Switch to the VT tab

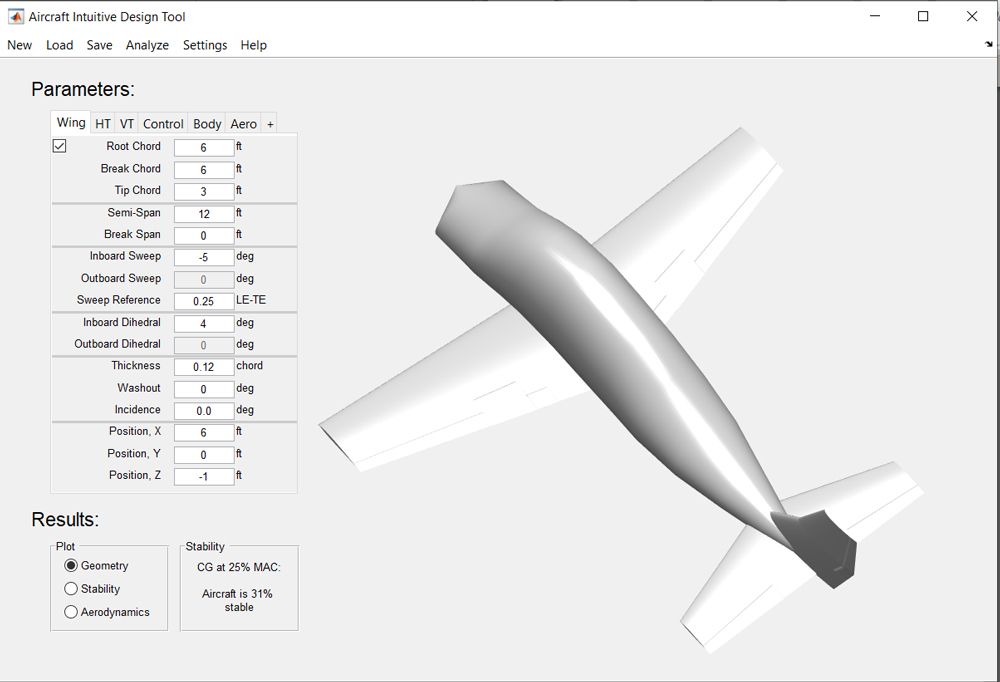click(x=127, y=124)
